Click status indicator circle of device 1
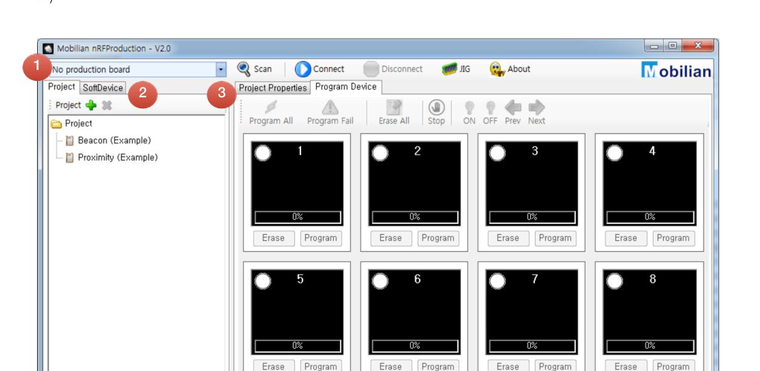Viewport: 760px width, 371px height. (x=263, y=153)
